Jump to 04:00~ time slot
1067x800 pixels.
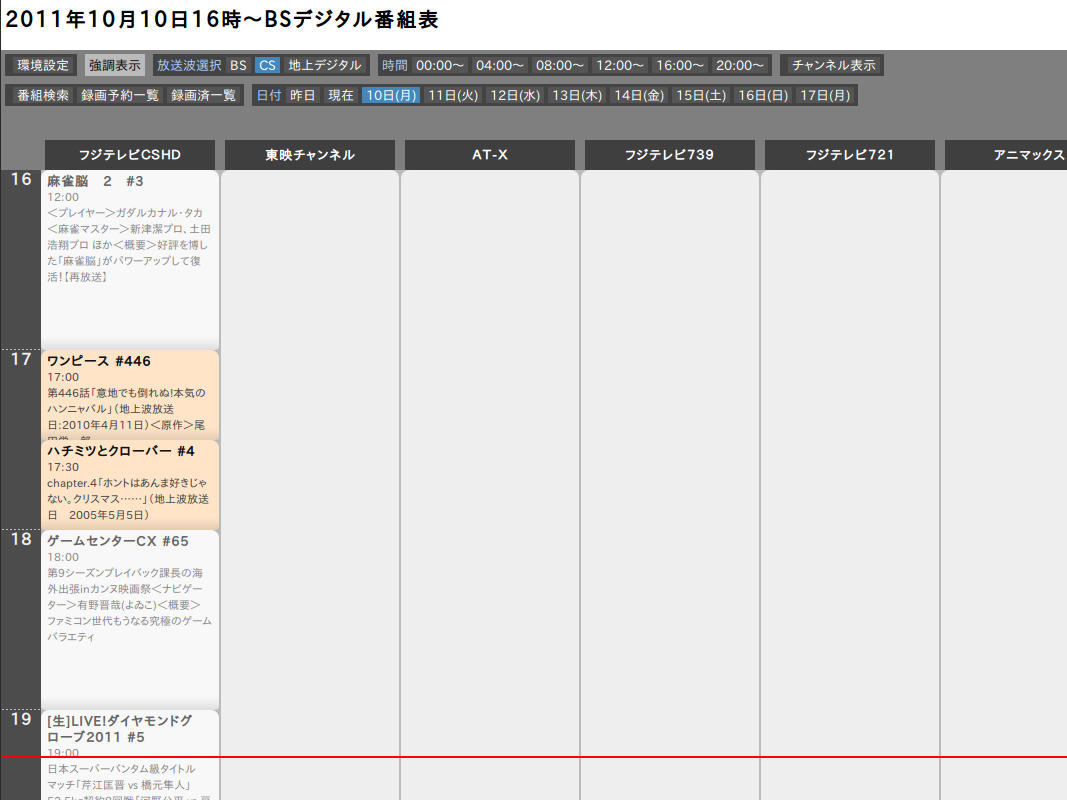click(499, 65)
